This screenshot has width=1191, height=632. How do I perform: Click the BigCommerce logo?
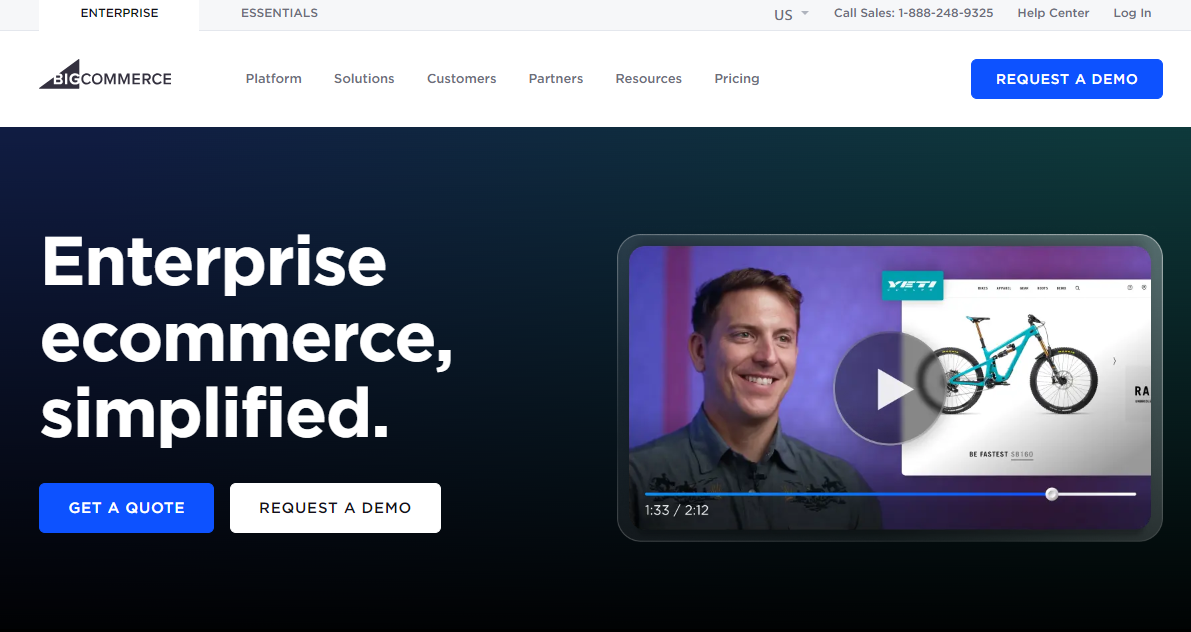click(106, 75)
